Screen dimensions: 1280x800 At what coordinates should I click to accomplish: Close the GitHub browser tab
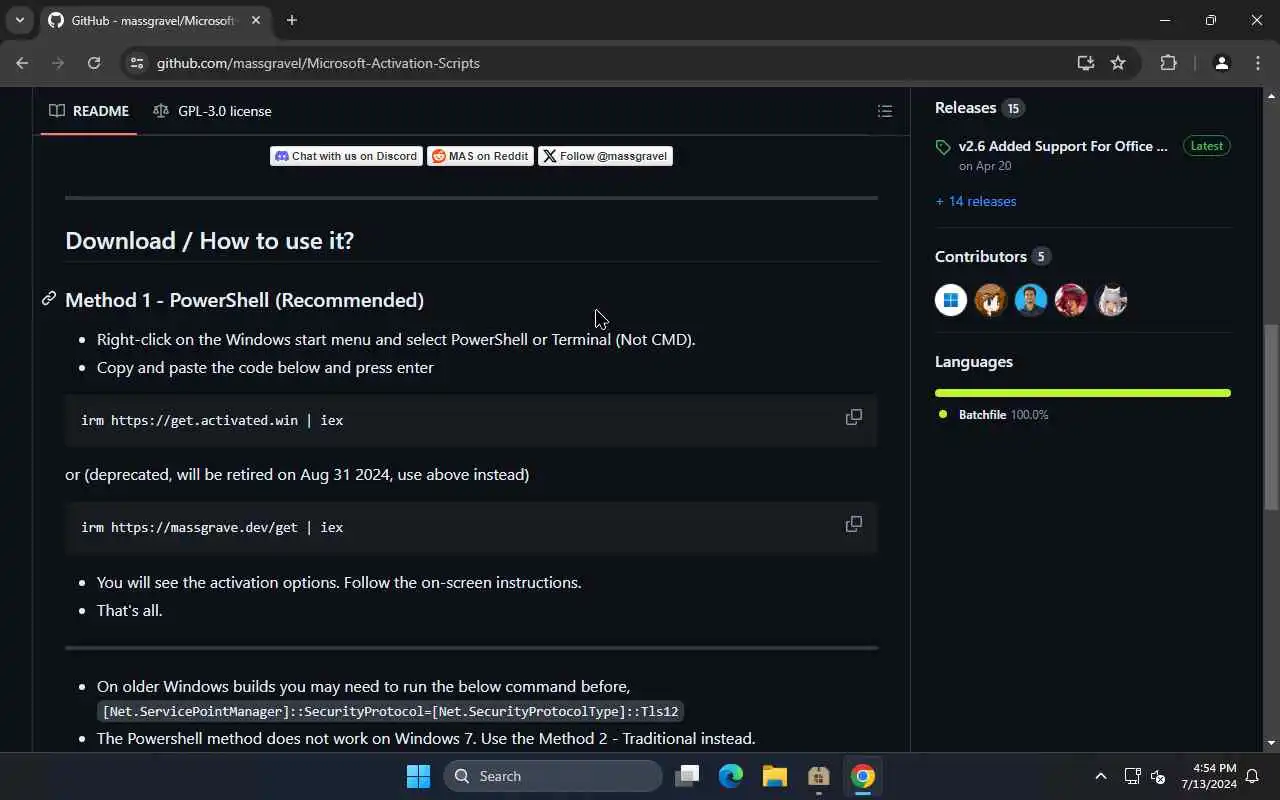click(254, 20)
